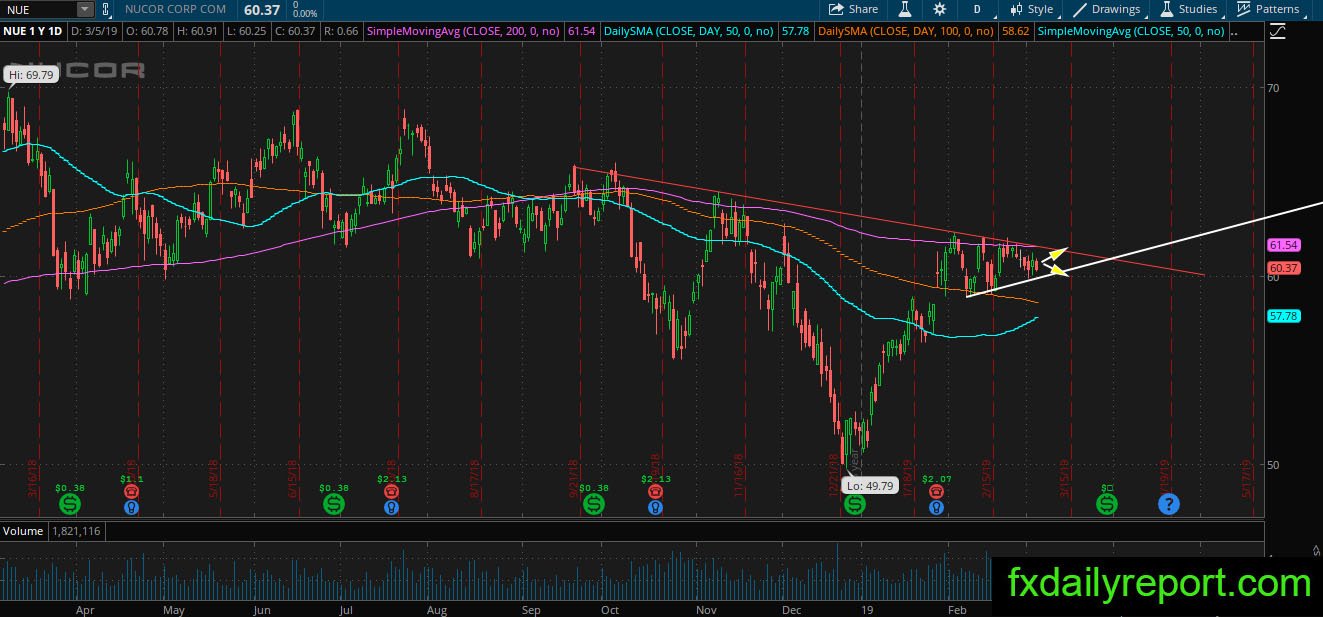Click the red $2.07 earnings phone icon
This screenshot has width=1323, height=617.
935,493
